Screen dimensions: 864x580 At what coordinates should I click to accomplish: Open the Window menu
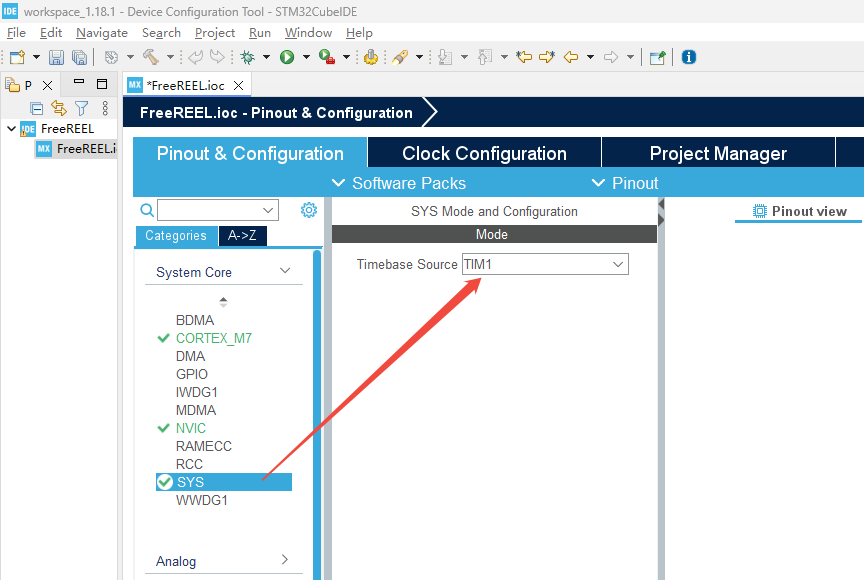pos(309,33)
